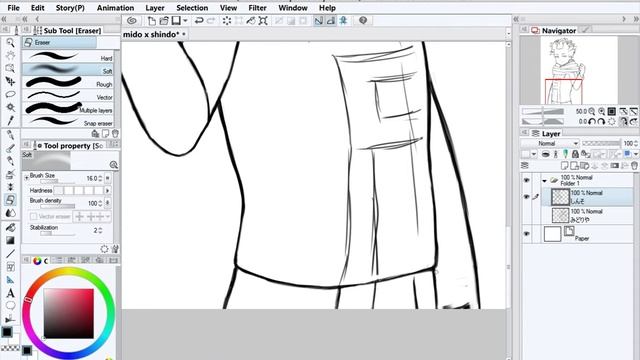
Task: Choose the Multiple layers eraser
Action: tap(68, 109)
